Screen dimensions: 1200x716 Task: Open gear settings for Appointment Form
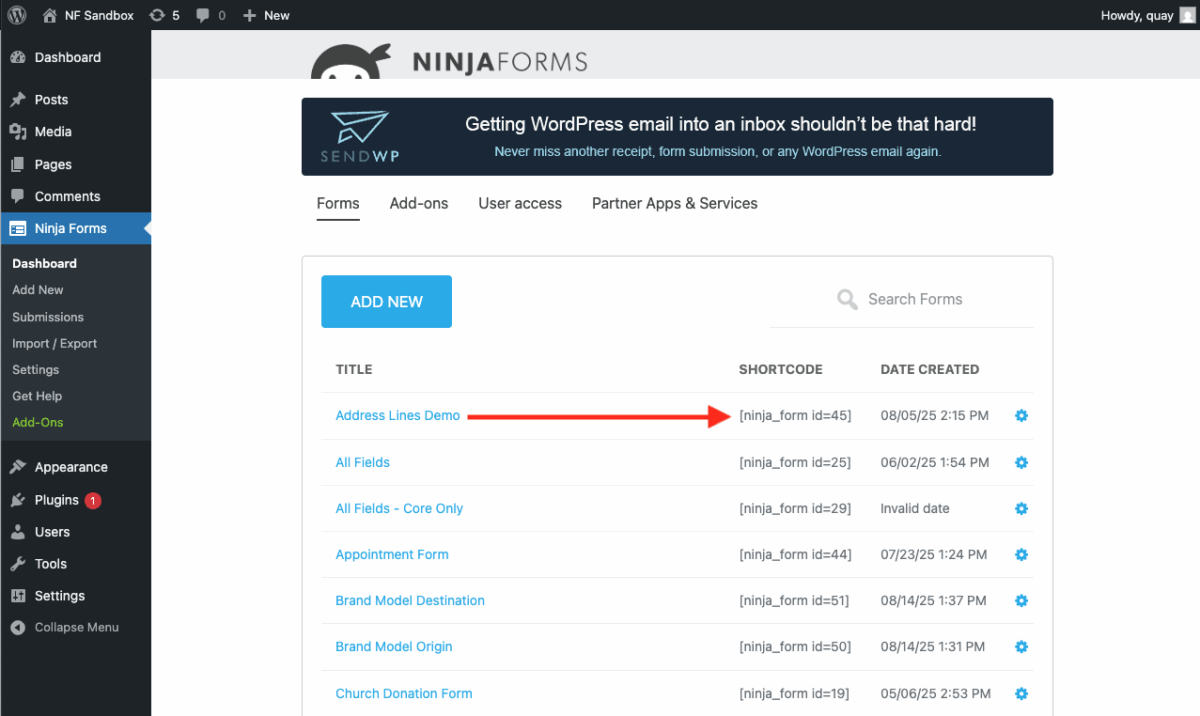pyautogui.click(x=1021, y=554)
